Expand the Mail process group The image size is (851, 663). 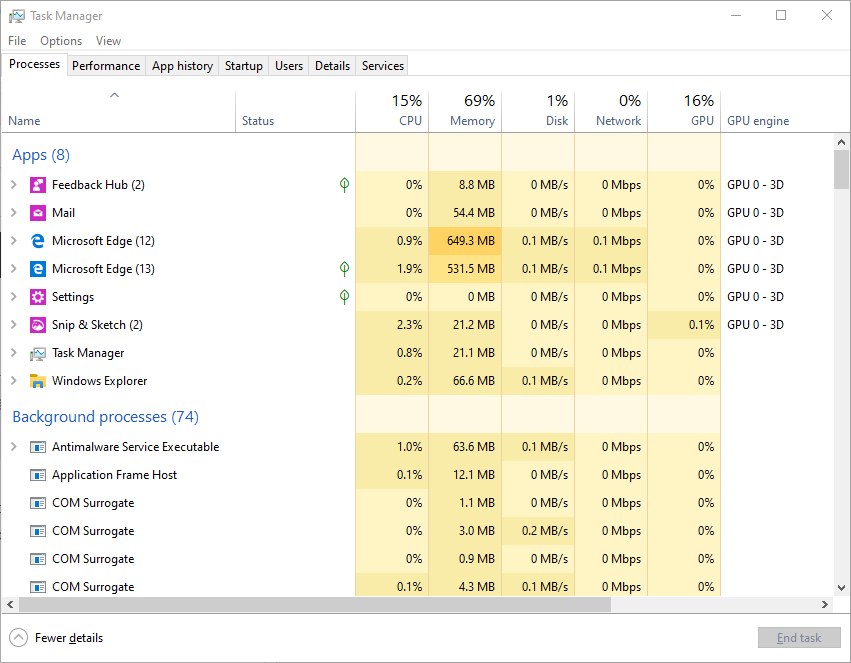pyautogui.click(x=14, y=213)
